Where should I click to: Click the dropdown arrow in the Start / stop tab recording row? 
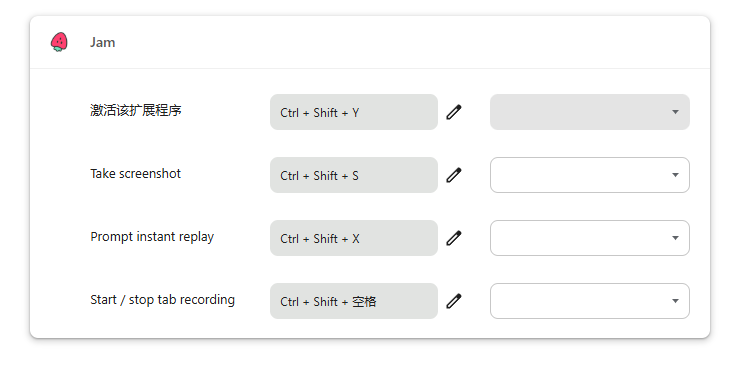pos(675,301)
